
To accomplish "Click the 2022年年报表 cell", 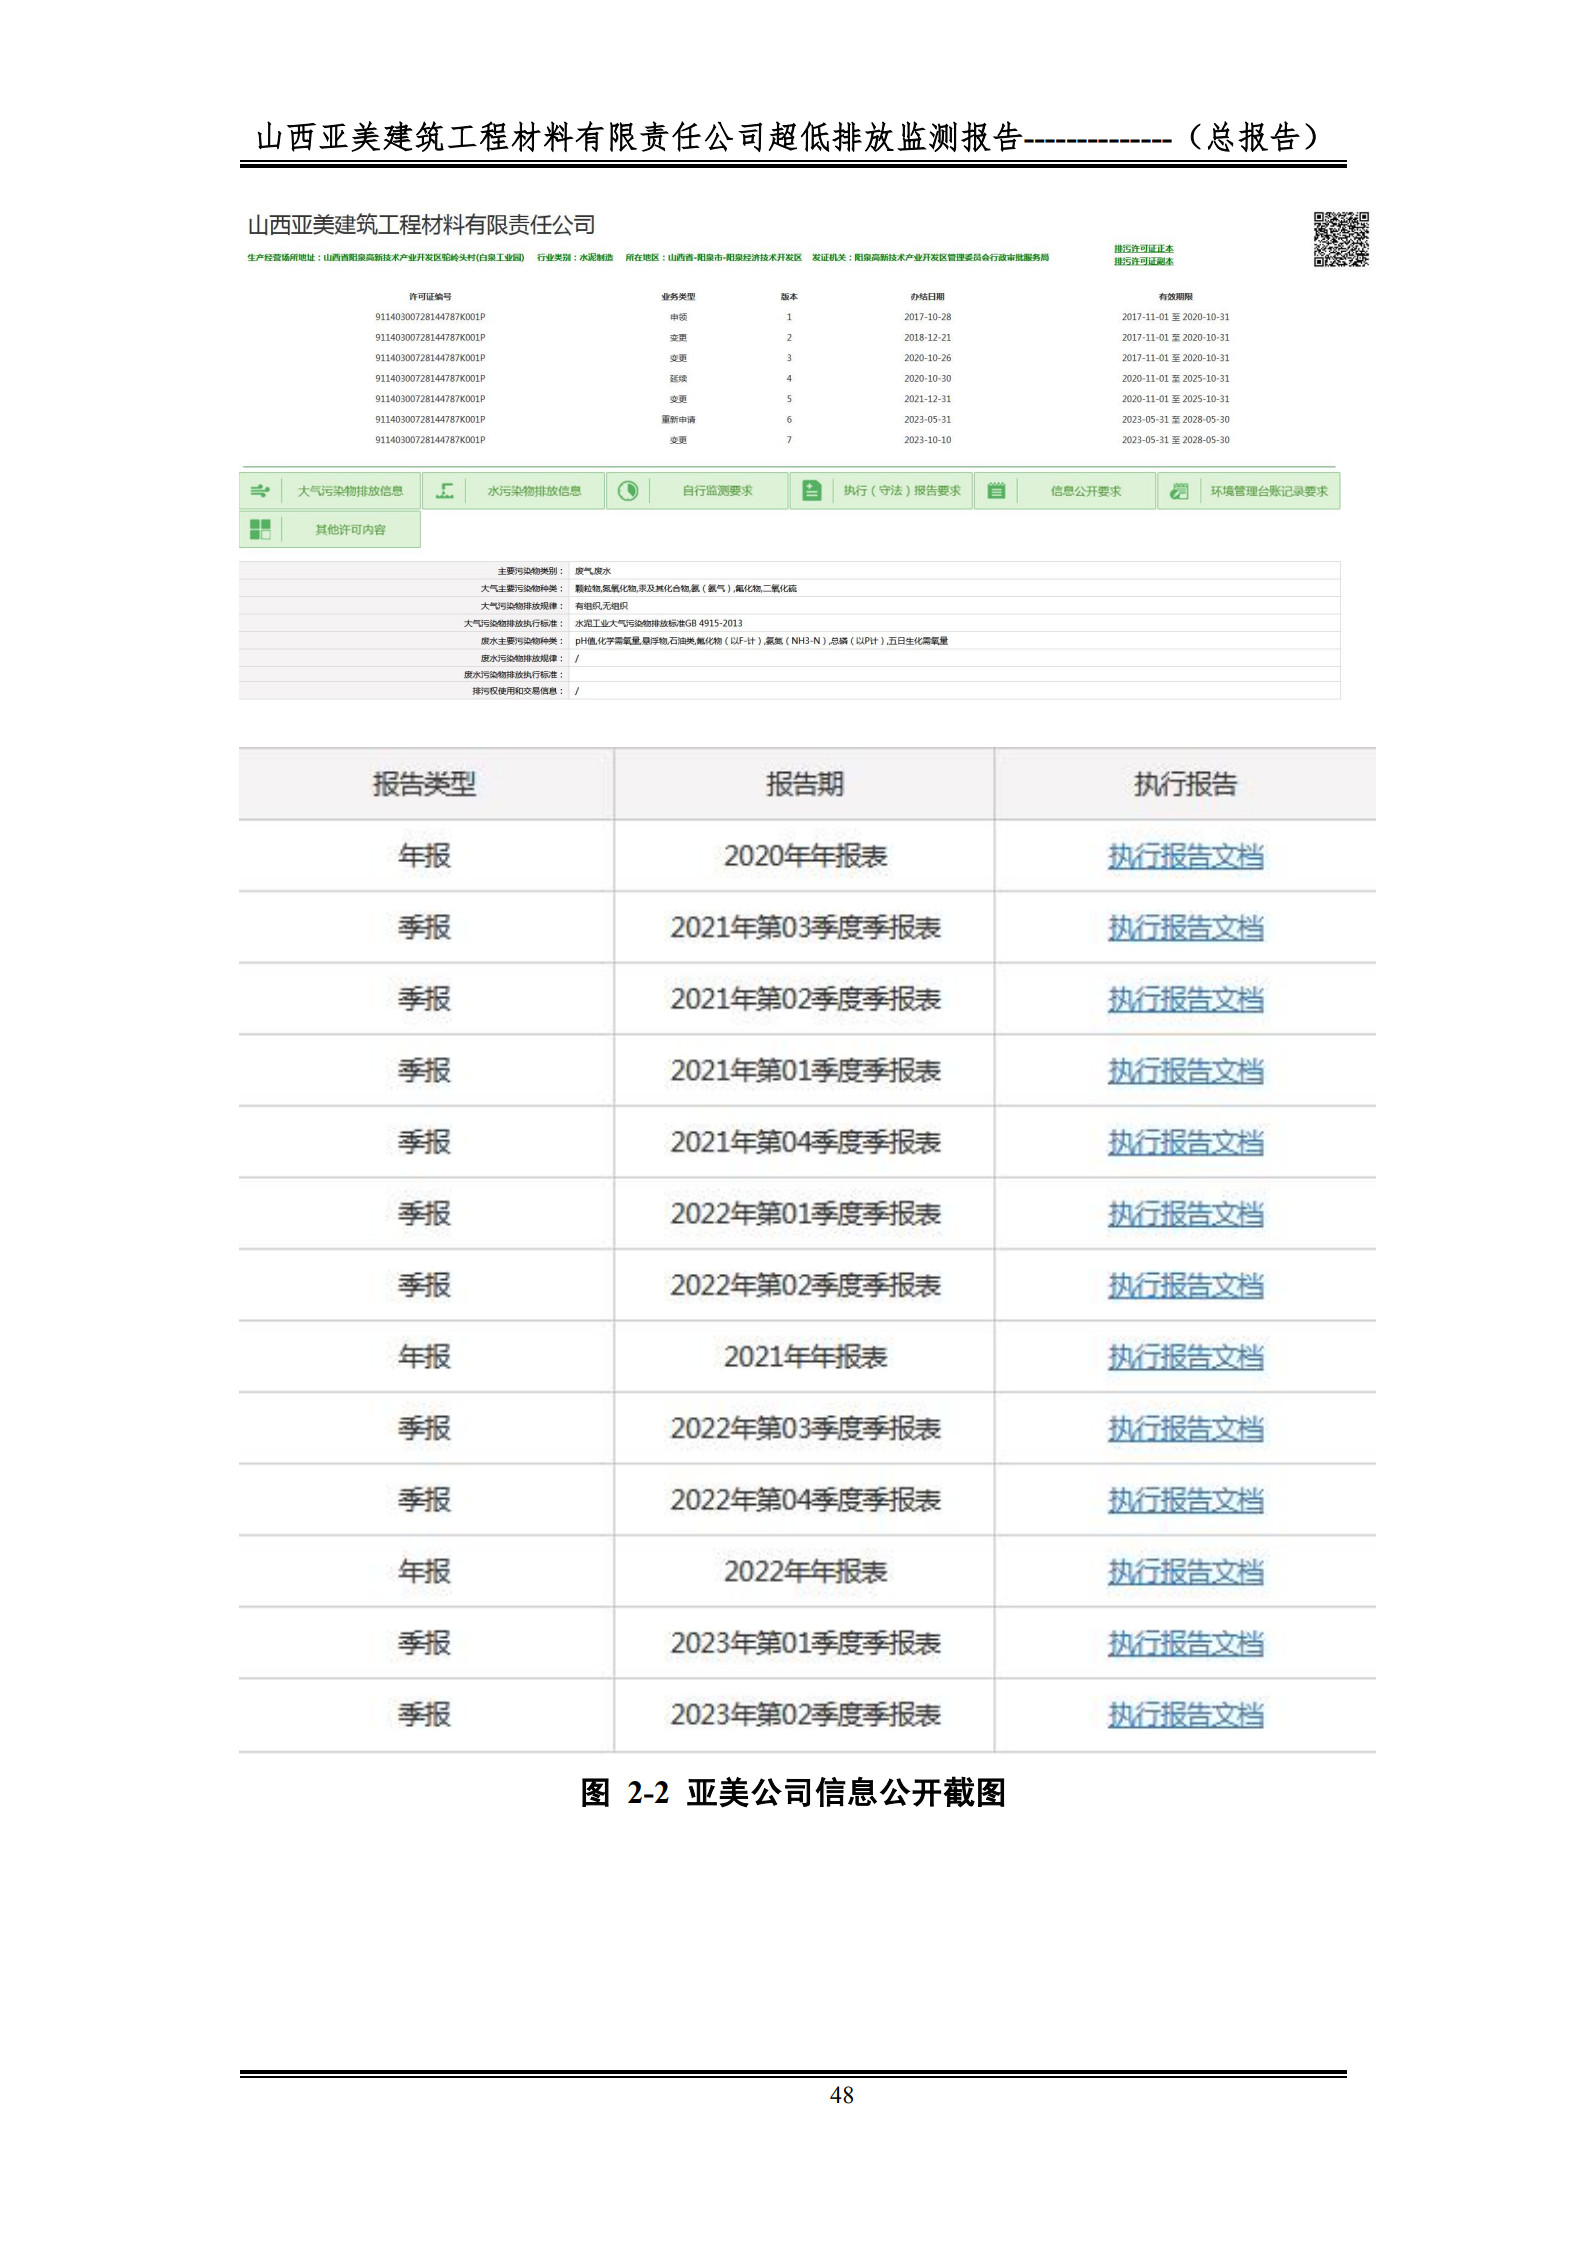I will click(805, 1573).
